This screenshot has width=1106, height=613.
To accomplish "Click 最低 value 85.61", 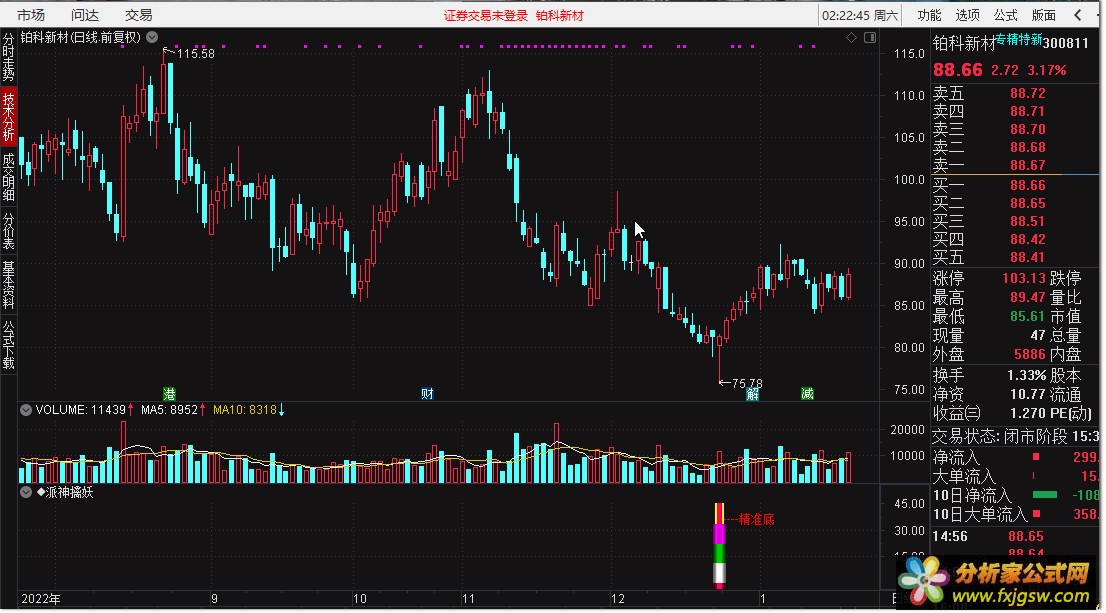I will (1028, 316).
